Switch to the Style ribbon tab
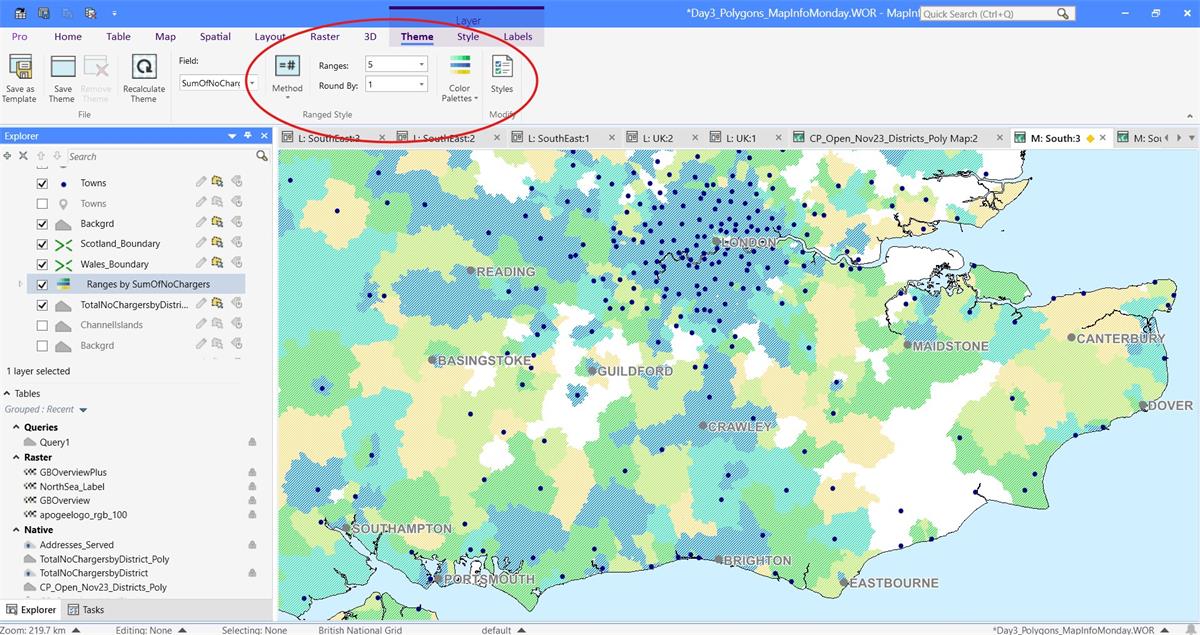Screen dimensions: 1200x635 coord(468,37)
